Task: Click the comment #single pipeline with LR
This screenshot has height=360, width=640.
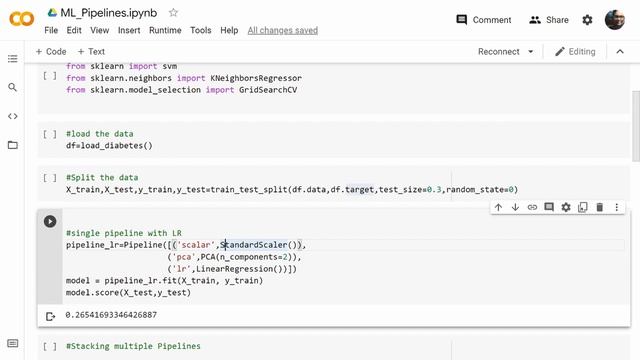Action: 124,233
